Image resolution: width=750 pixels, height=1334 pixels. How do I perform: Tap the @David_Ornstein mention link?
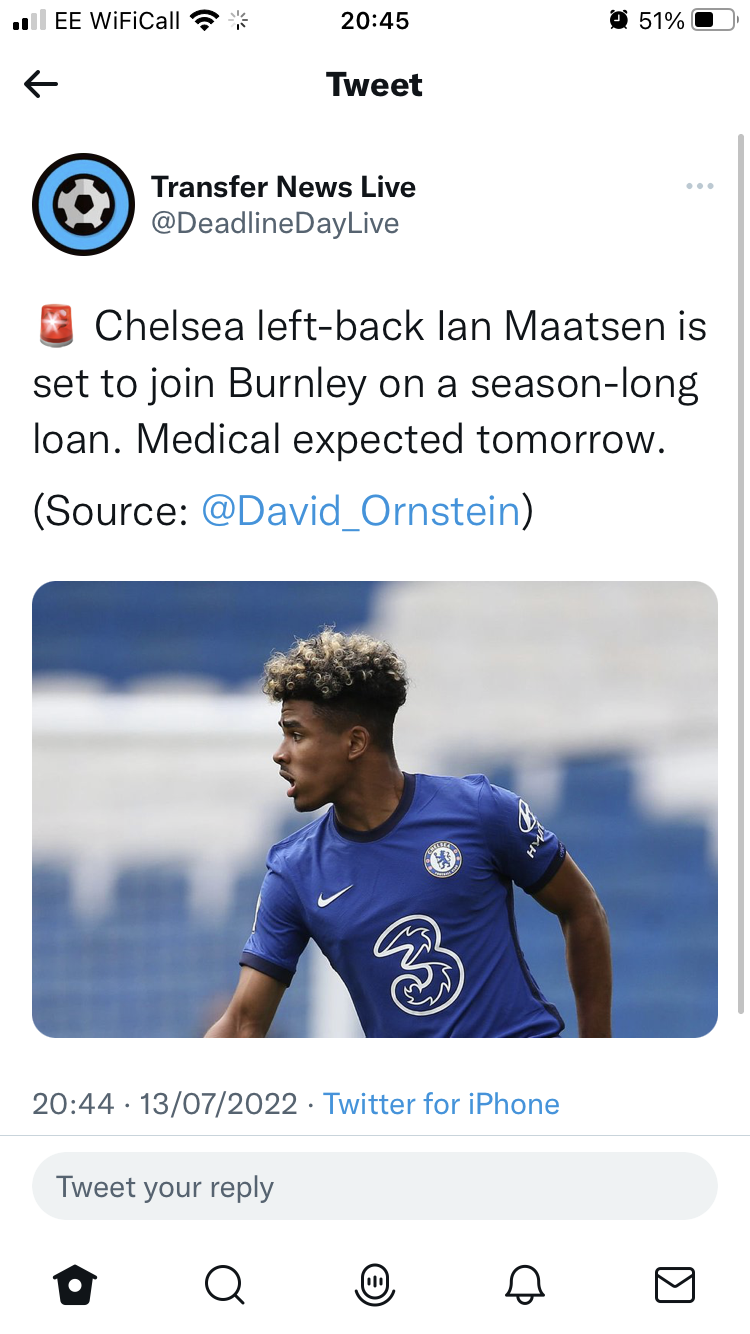pyautogui.click(x=361, y=511)
